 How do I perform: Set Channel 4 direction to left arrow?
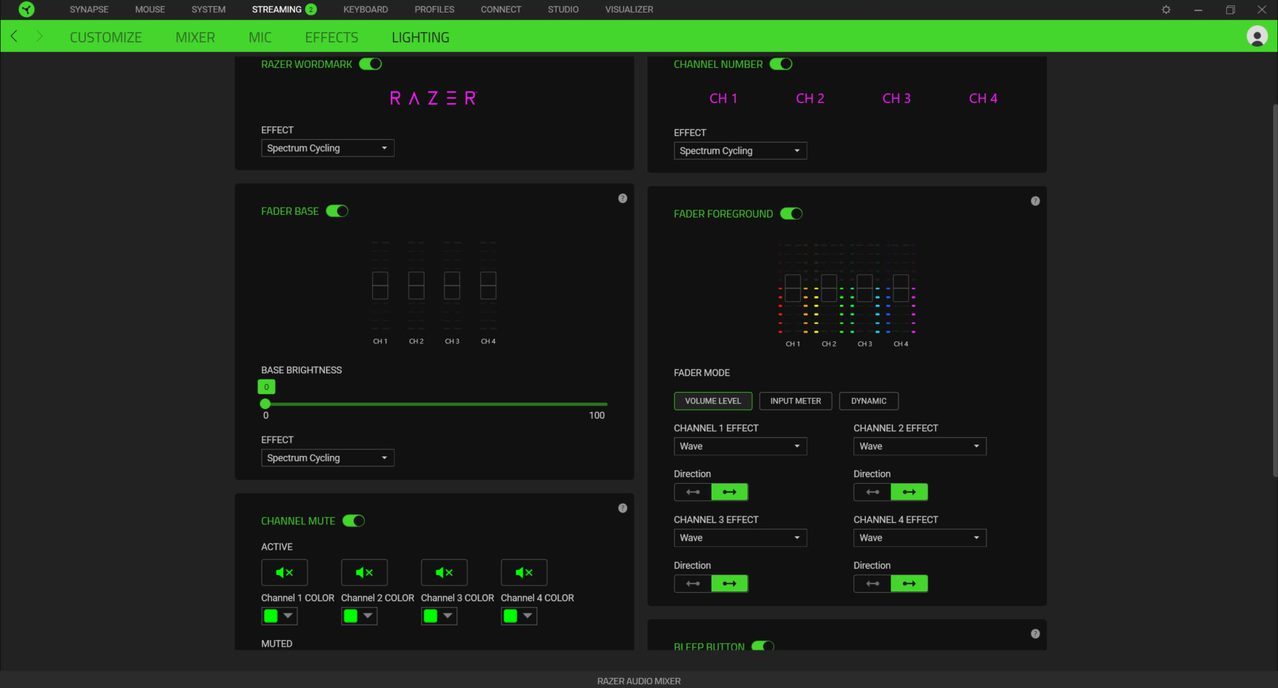[872, 583]
